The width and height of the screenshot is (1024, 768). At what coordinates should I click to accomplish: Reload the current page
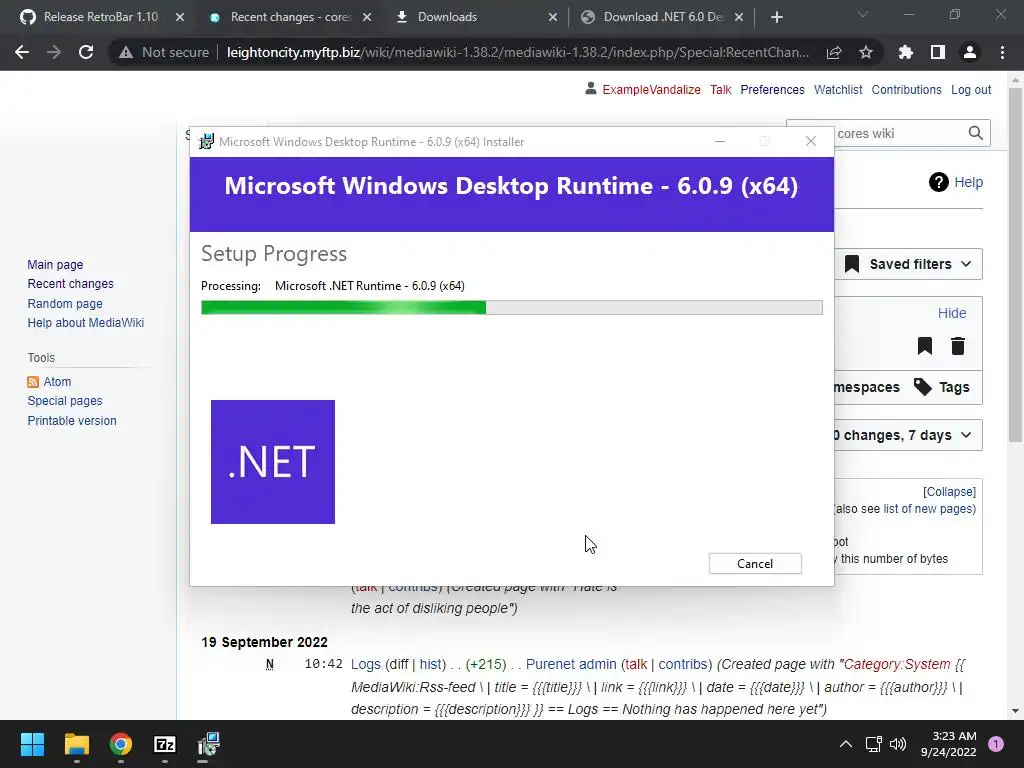click(86, 52)
